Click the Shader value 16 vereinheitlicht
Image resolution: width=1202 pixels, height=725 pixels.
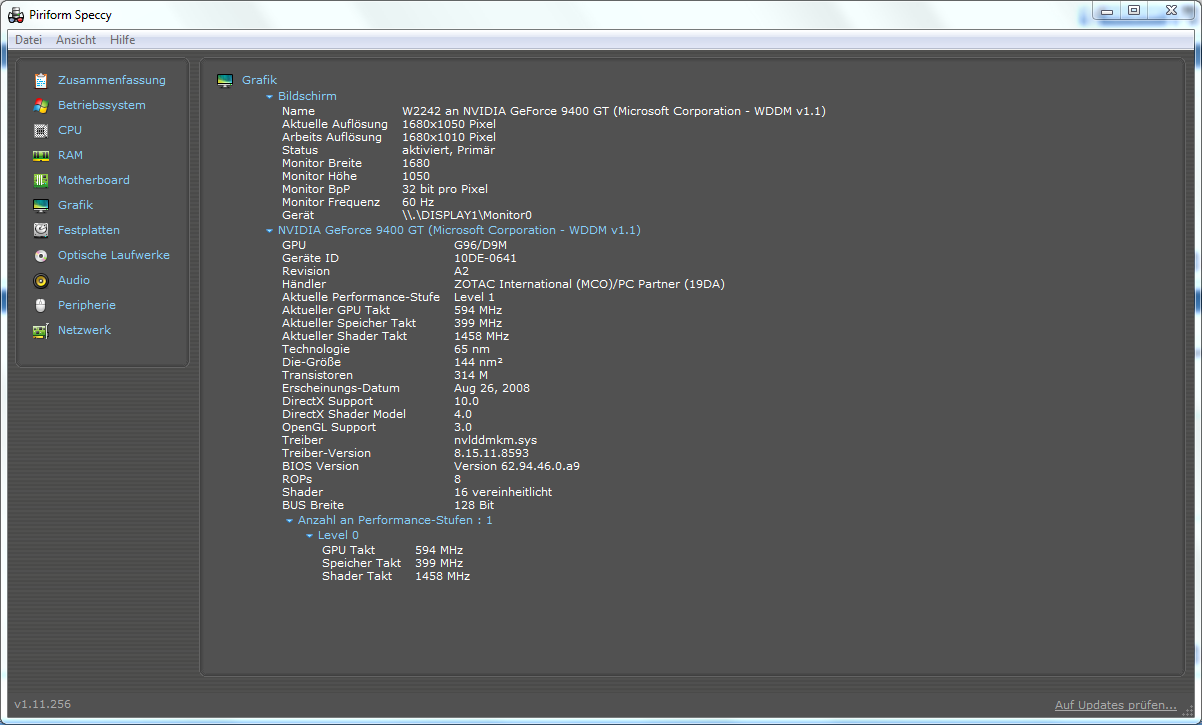pyautogui.click(x=503, y=492)
